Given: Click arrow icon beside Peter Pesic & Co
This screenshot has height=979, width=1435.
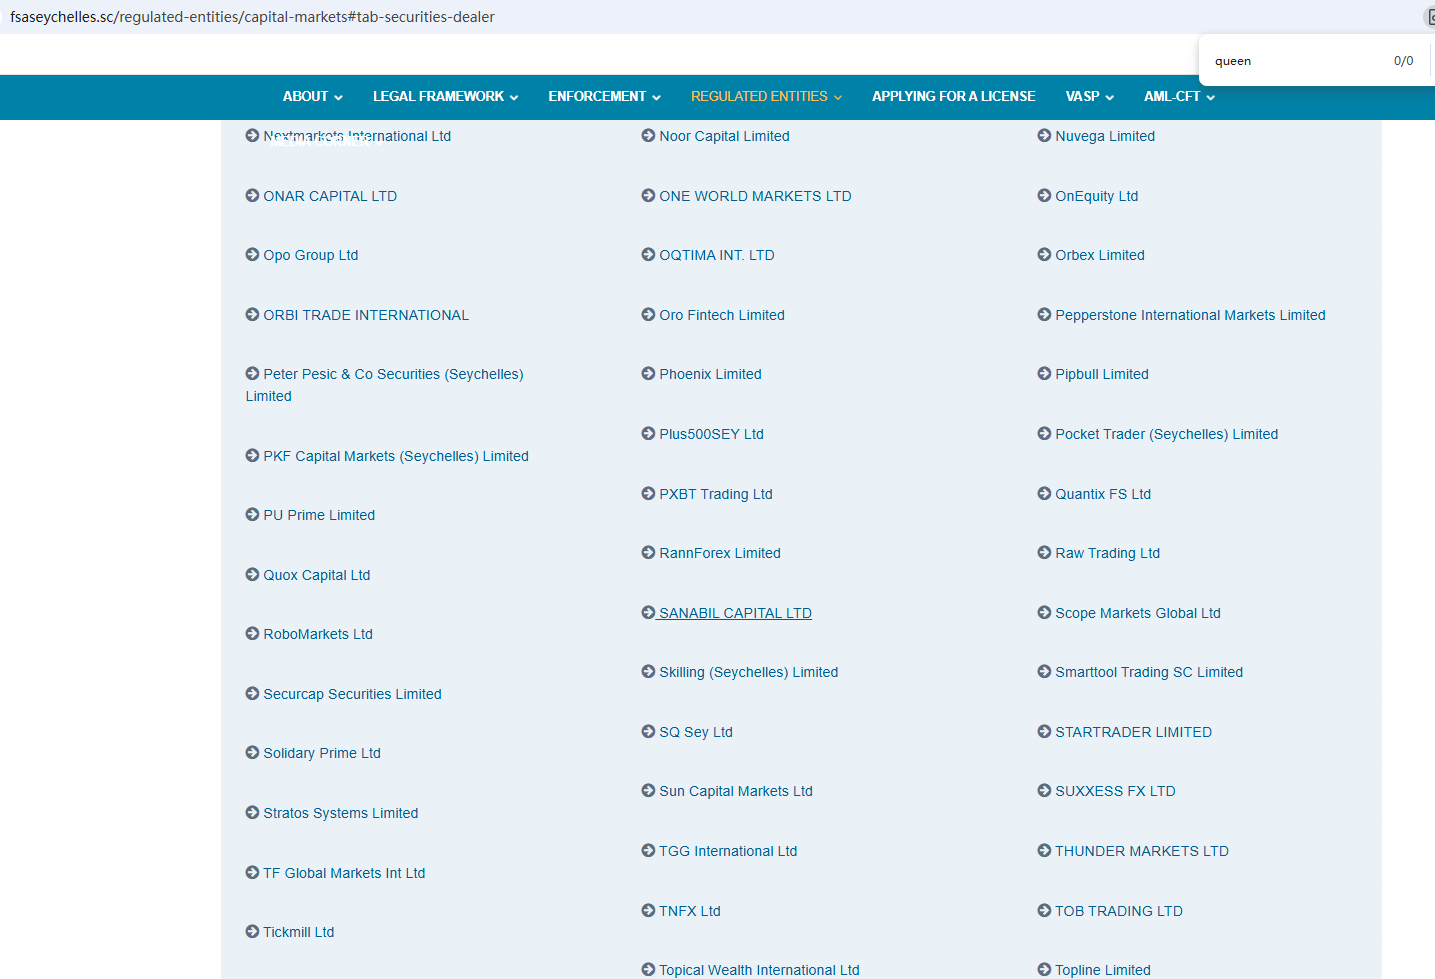Looking at the screenshot, I should point(252,374).
